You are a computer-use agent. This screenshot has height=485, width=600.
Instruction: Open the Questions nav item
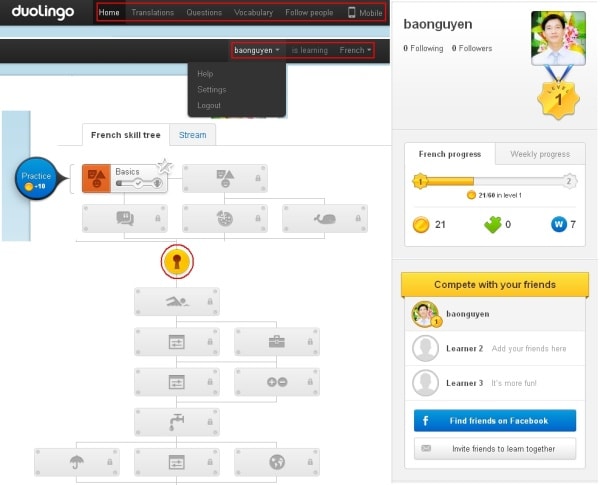coord(204,13)
